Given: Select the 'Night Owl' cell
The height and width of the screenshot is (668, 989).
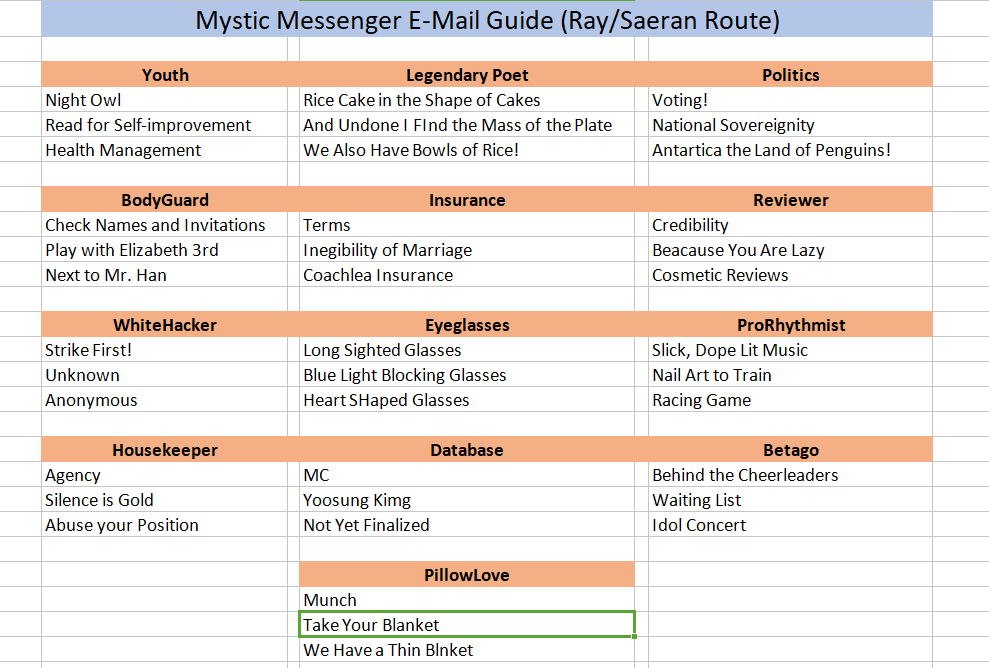Looking at the screenshot, I should pyautogui.click(x=165, y=100).
